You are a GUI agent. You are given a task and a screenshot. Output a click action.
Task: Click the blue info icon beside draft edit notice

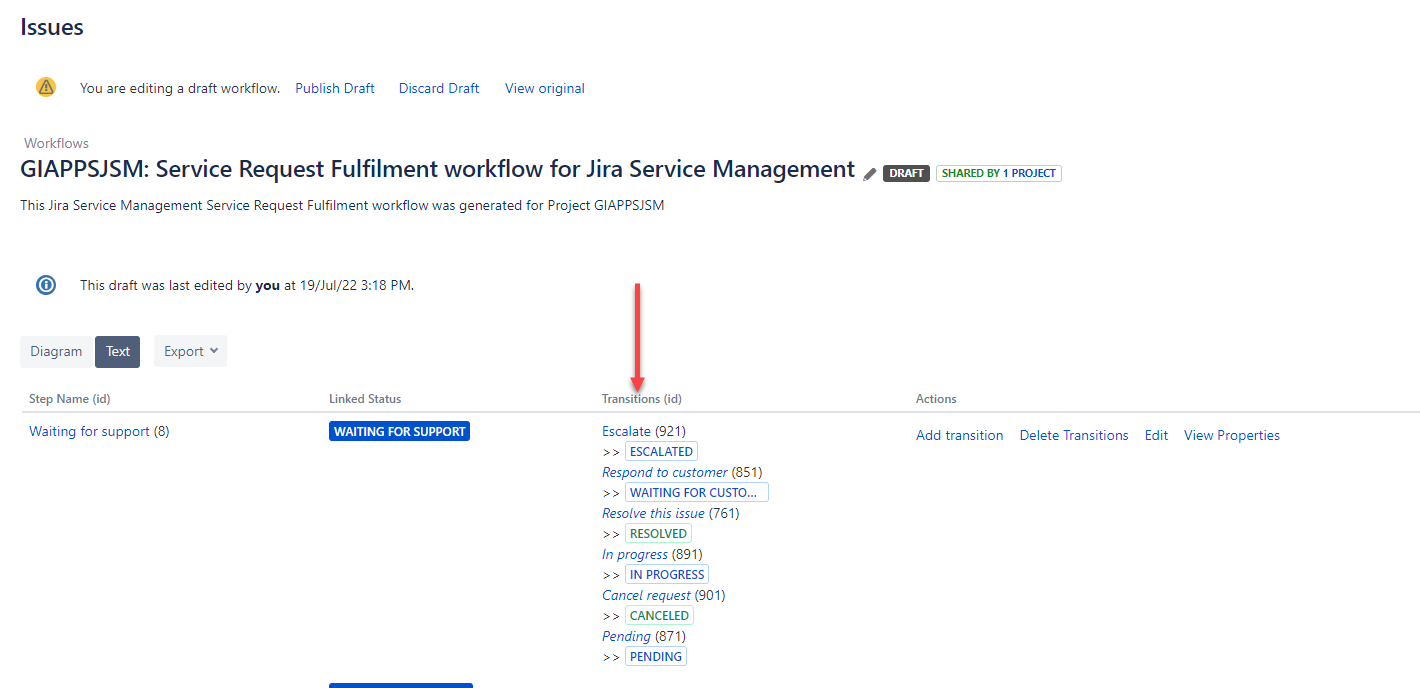pyautogui.click(x=45, y=285)
